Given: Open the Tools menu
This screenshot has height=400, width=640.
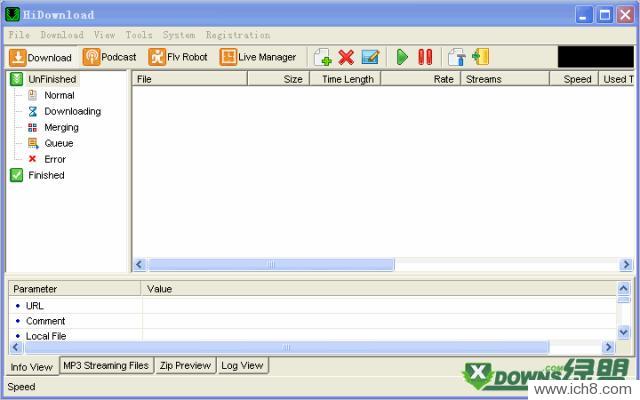Looking at the screenshot, I should coord(139,35).
